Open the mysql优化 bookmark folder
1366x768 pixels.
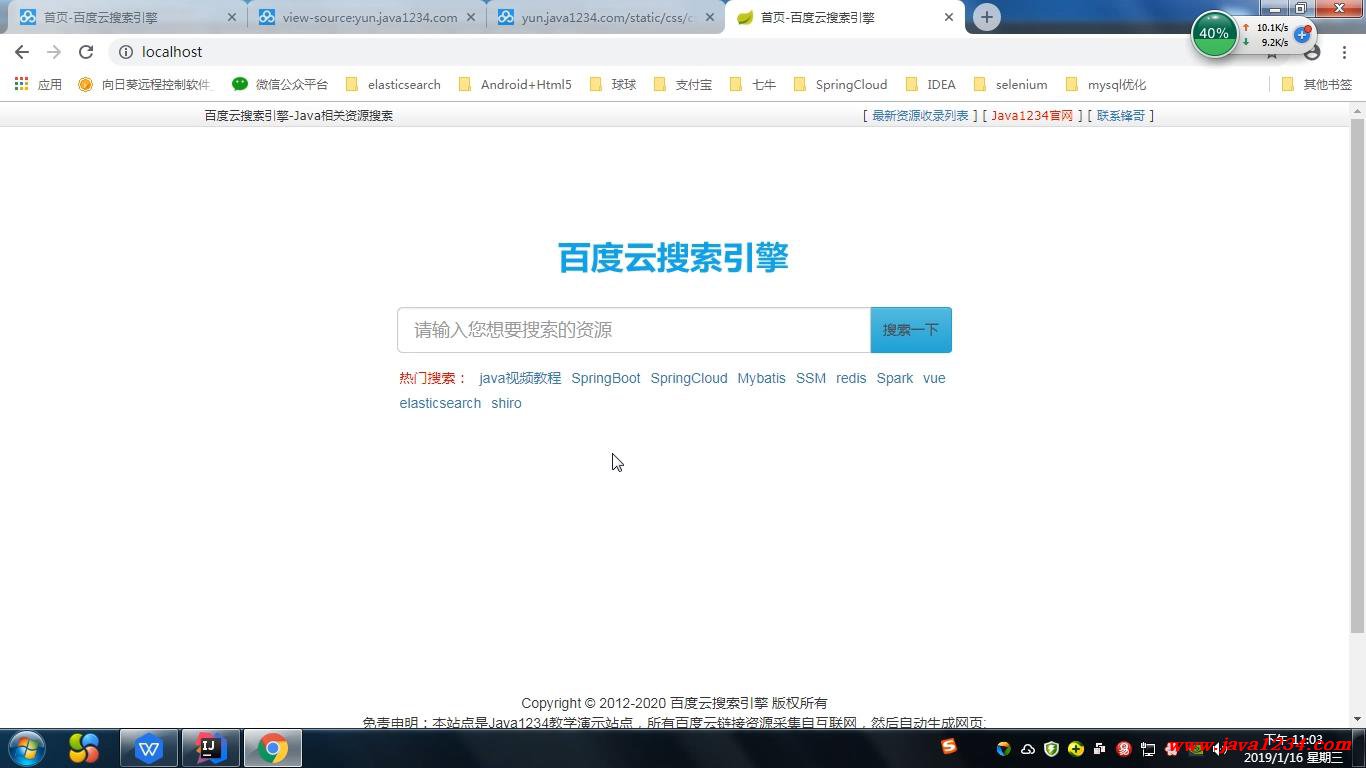[x=1106, y=85]
